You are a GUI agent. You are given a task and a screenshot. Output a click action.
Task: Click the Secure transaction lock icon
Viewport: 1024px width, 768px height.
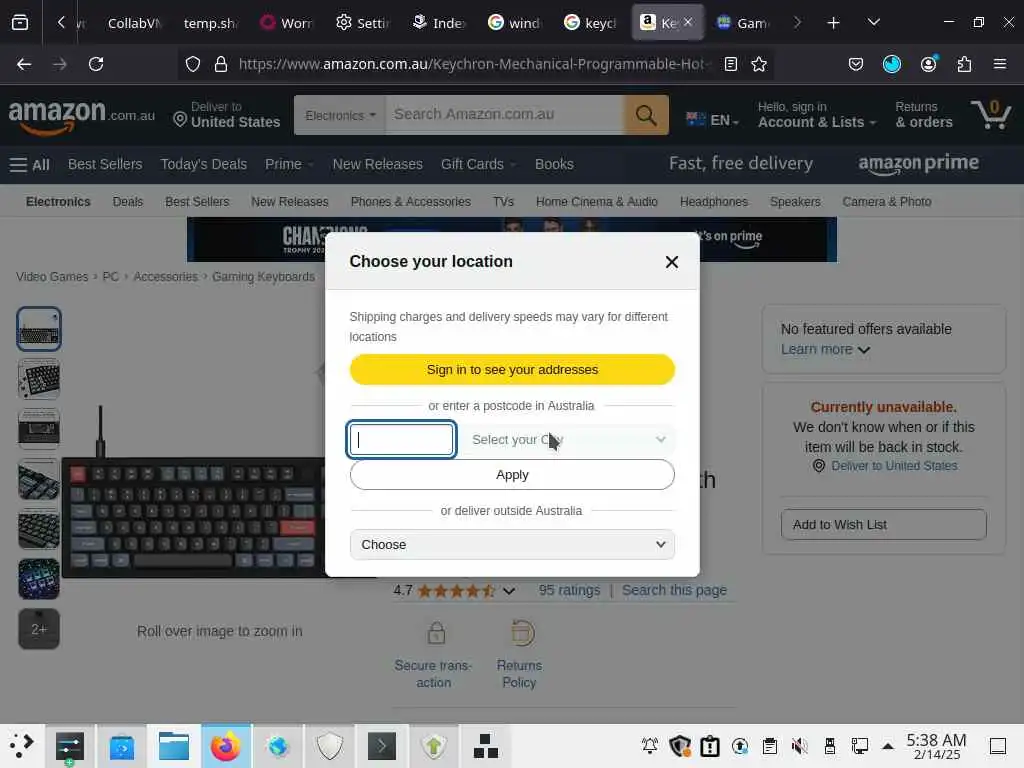click(x=436, y=633)
